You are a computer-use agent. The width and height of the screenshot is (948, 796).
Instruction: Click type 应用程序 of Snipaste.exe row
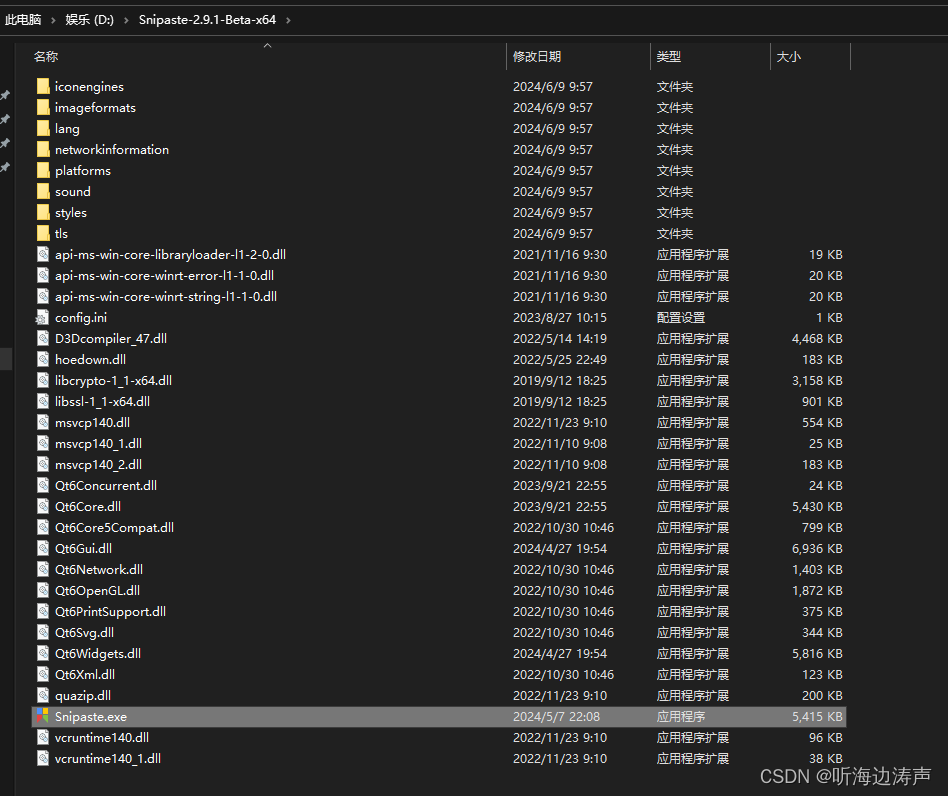point(681,717)
